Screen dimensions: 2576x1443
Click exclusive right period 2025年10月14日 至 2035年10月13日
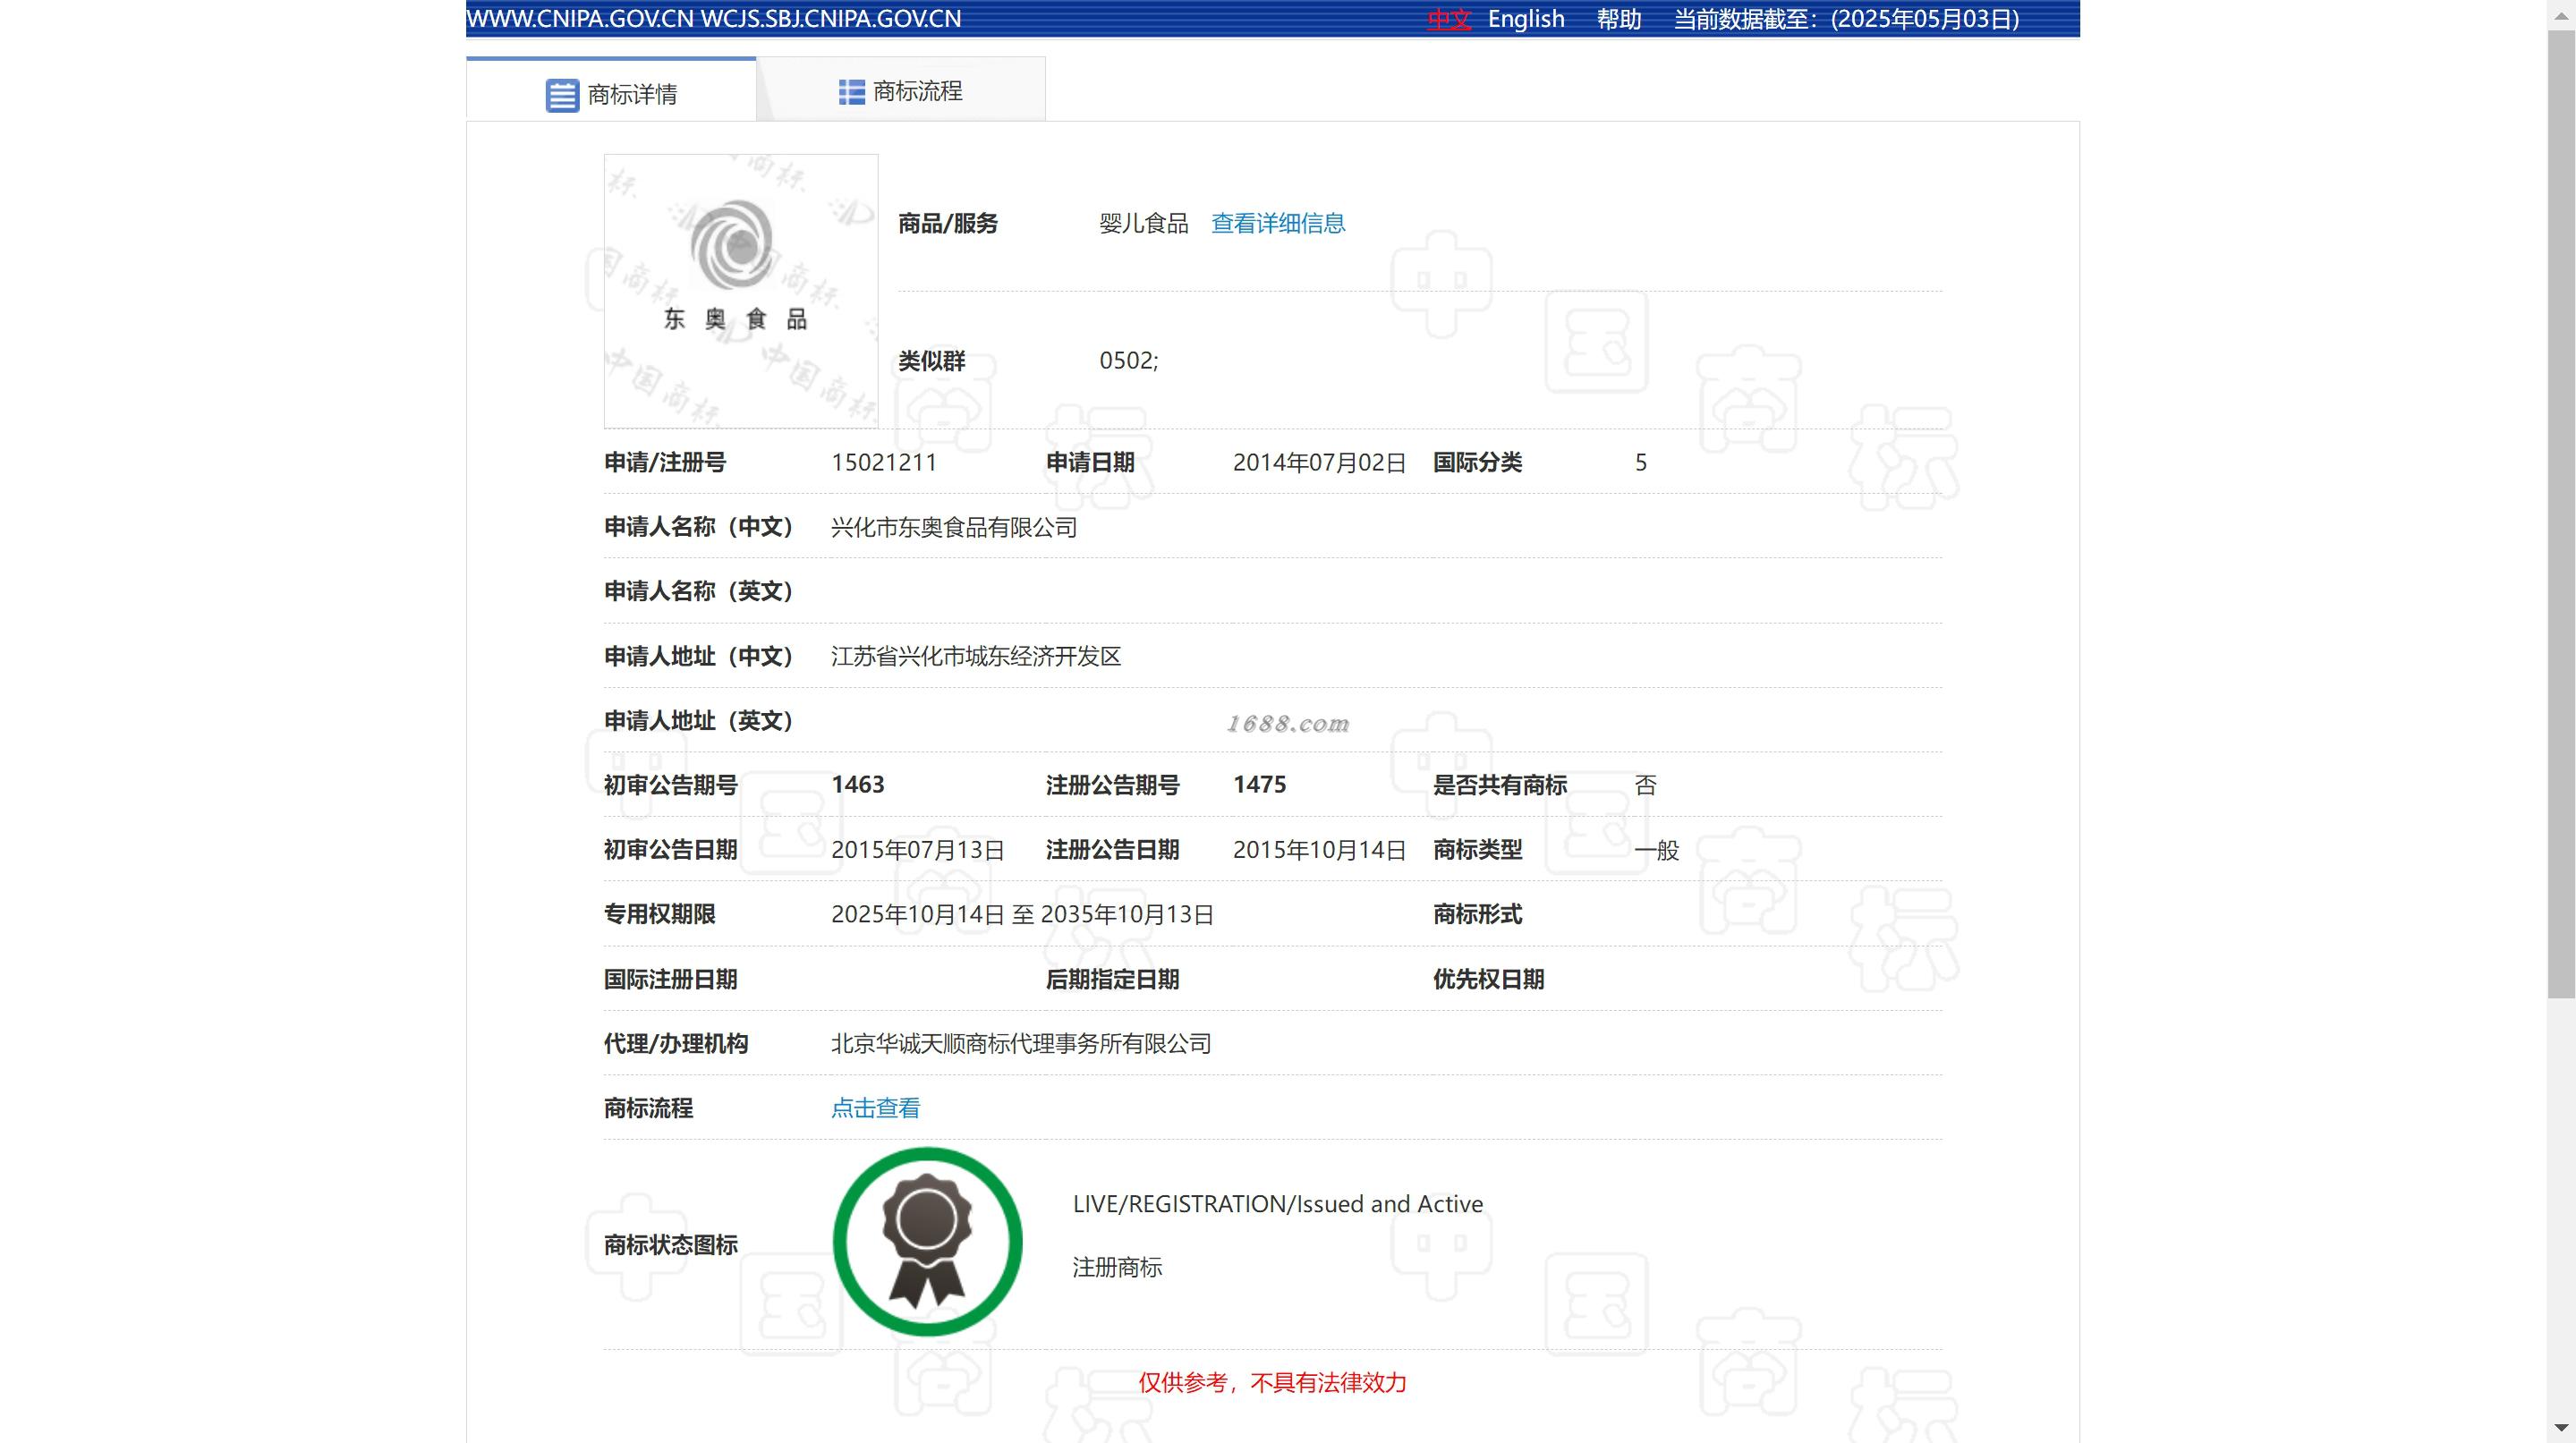tap(1022, 914)
